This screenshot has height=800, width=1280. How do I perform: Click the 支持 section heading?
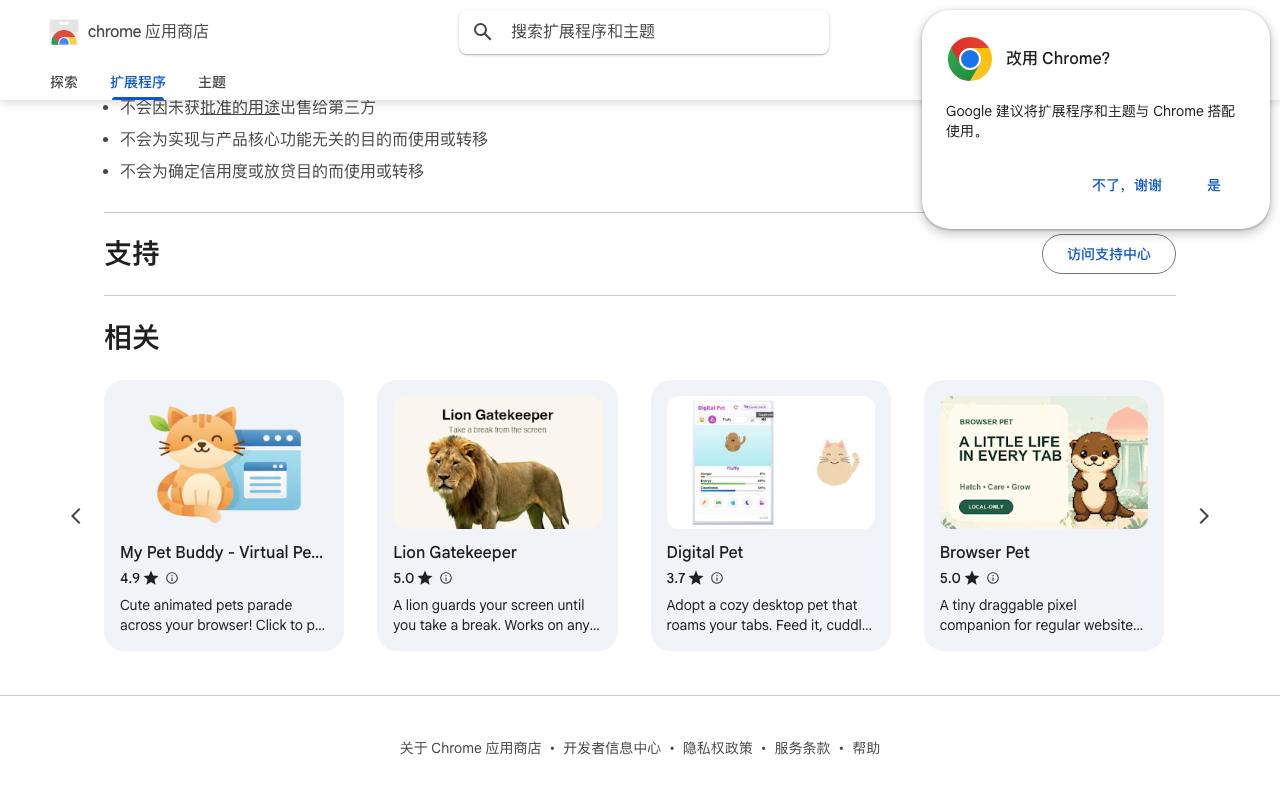point(132,254)
